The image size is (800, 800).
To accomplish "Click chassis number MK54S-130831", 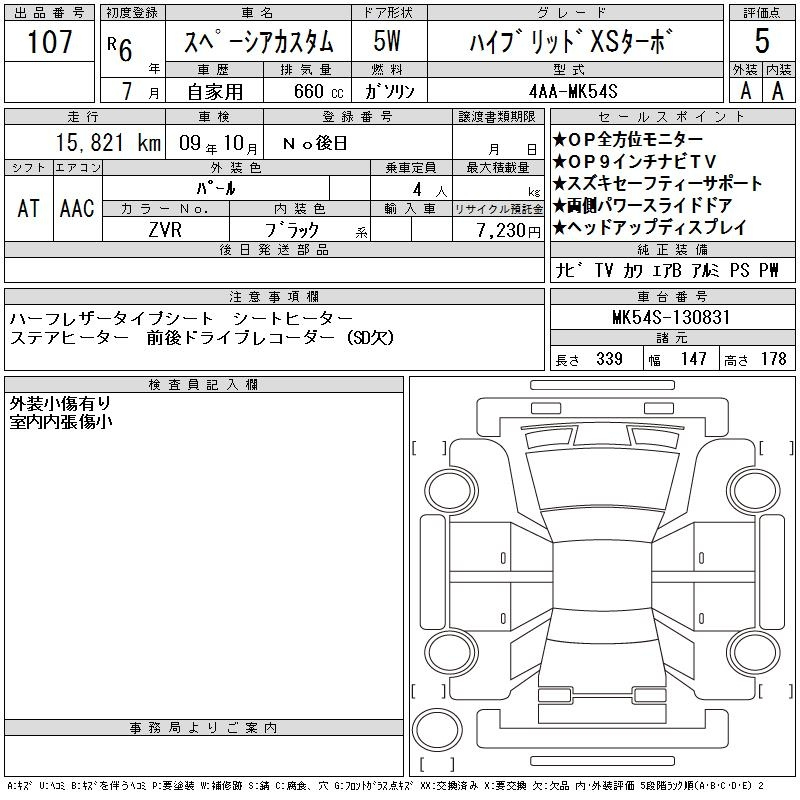I will pyautogui.click(x=671, y=317).
